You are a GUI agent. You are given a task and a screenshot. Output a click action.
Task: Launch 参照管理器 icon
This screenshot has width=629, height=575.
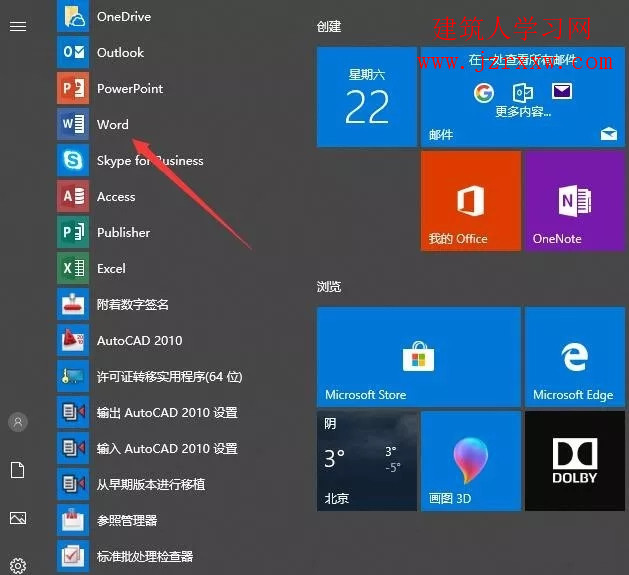(x=73, y=520)
